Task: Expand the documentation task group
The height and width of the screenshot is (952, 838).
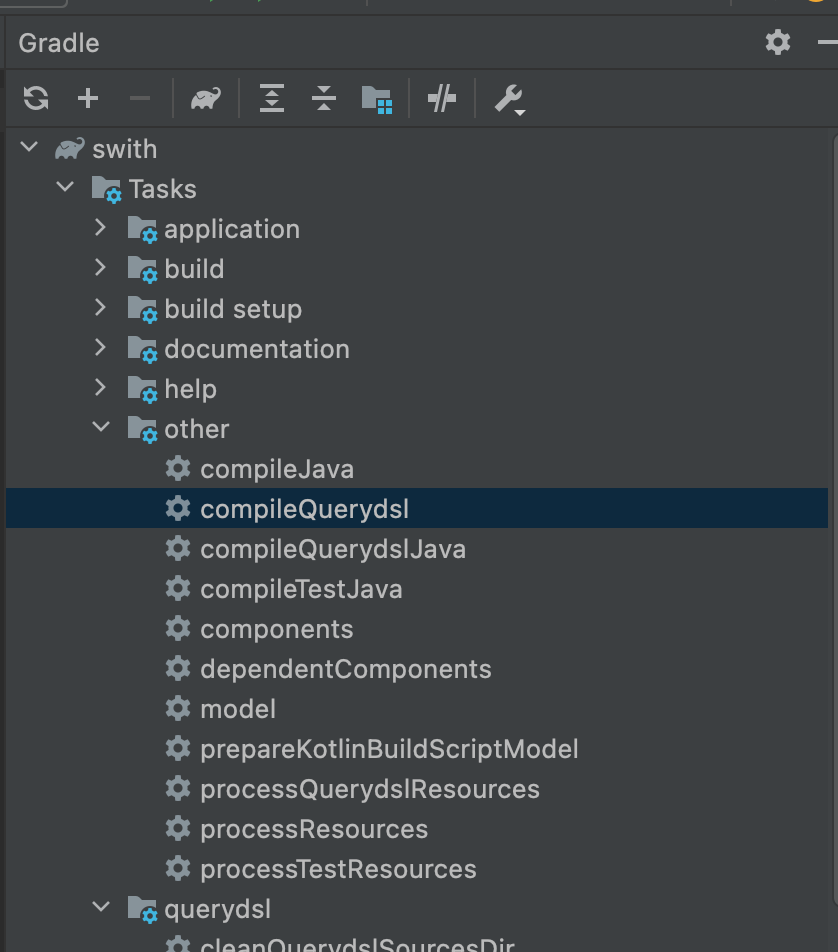Action: pos(101,348)
